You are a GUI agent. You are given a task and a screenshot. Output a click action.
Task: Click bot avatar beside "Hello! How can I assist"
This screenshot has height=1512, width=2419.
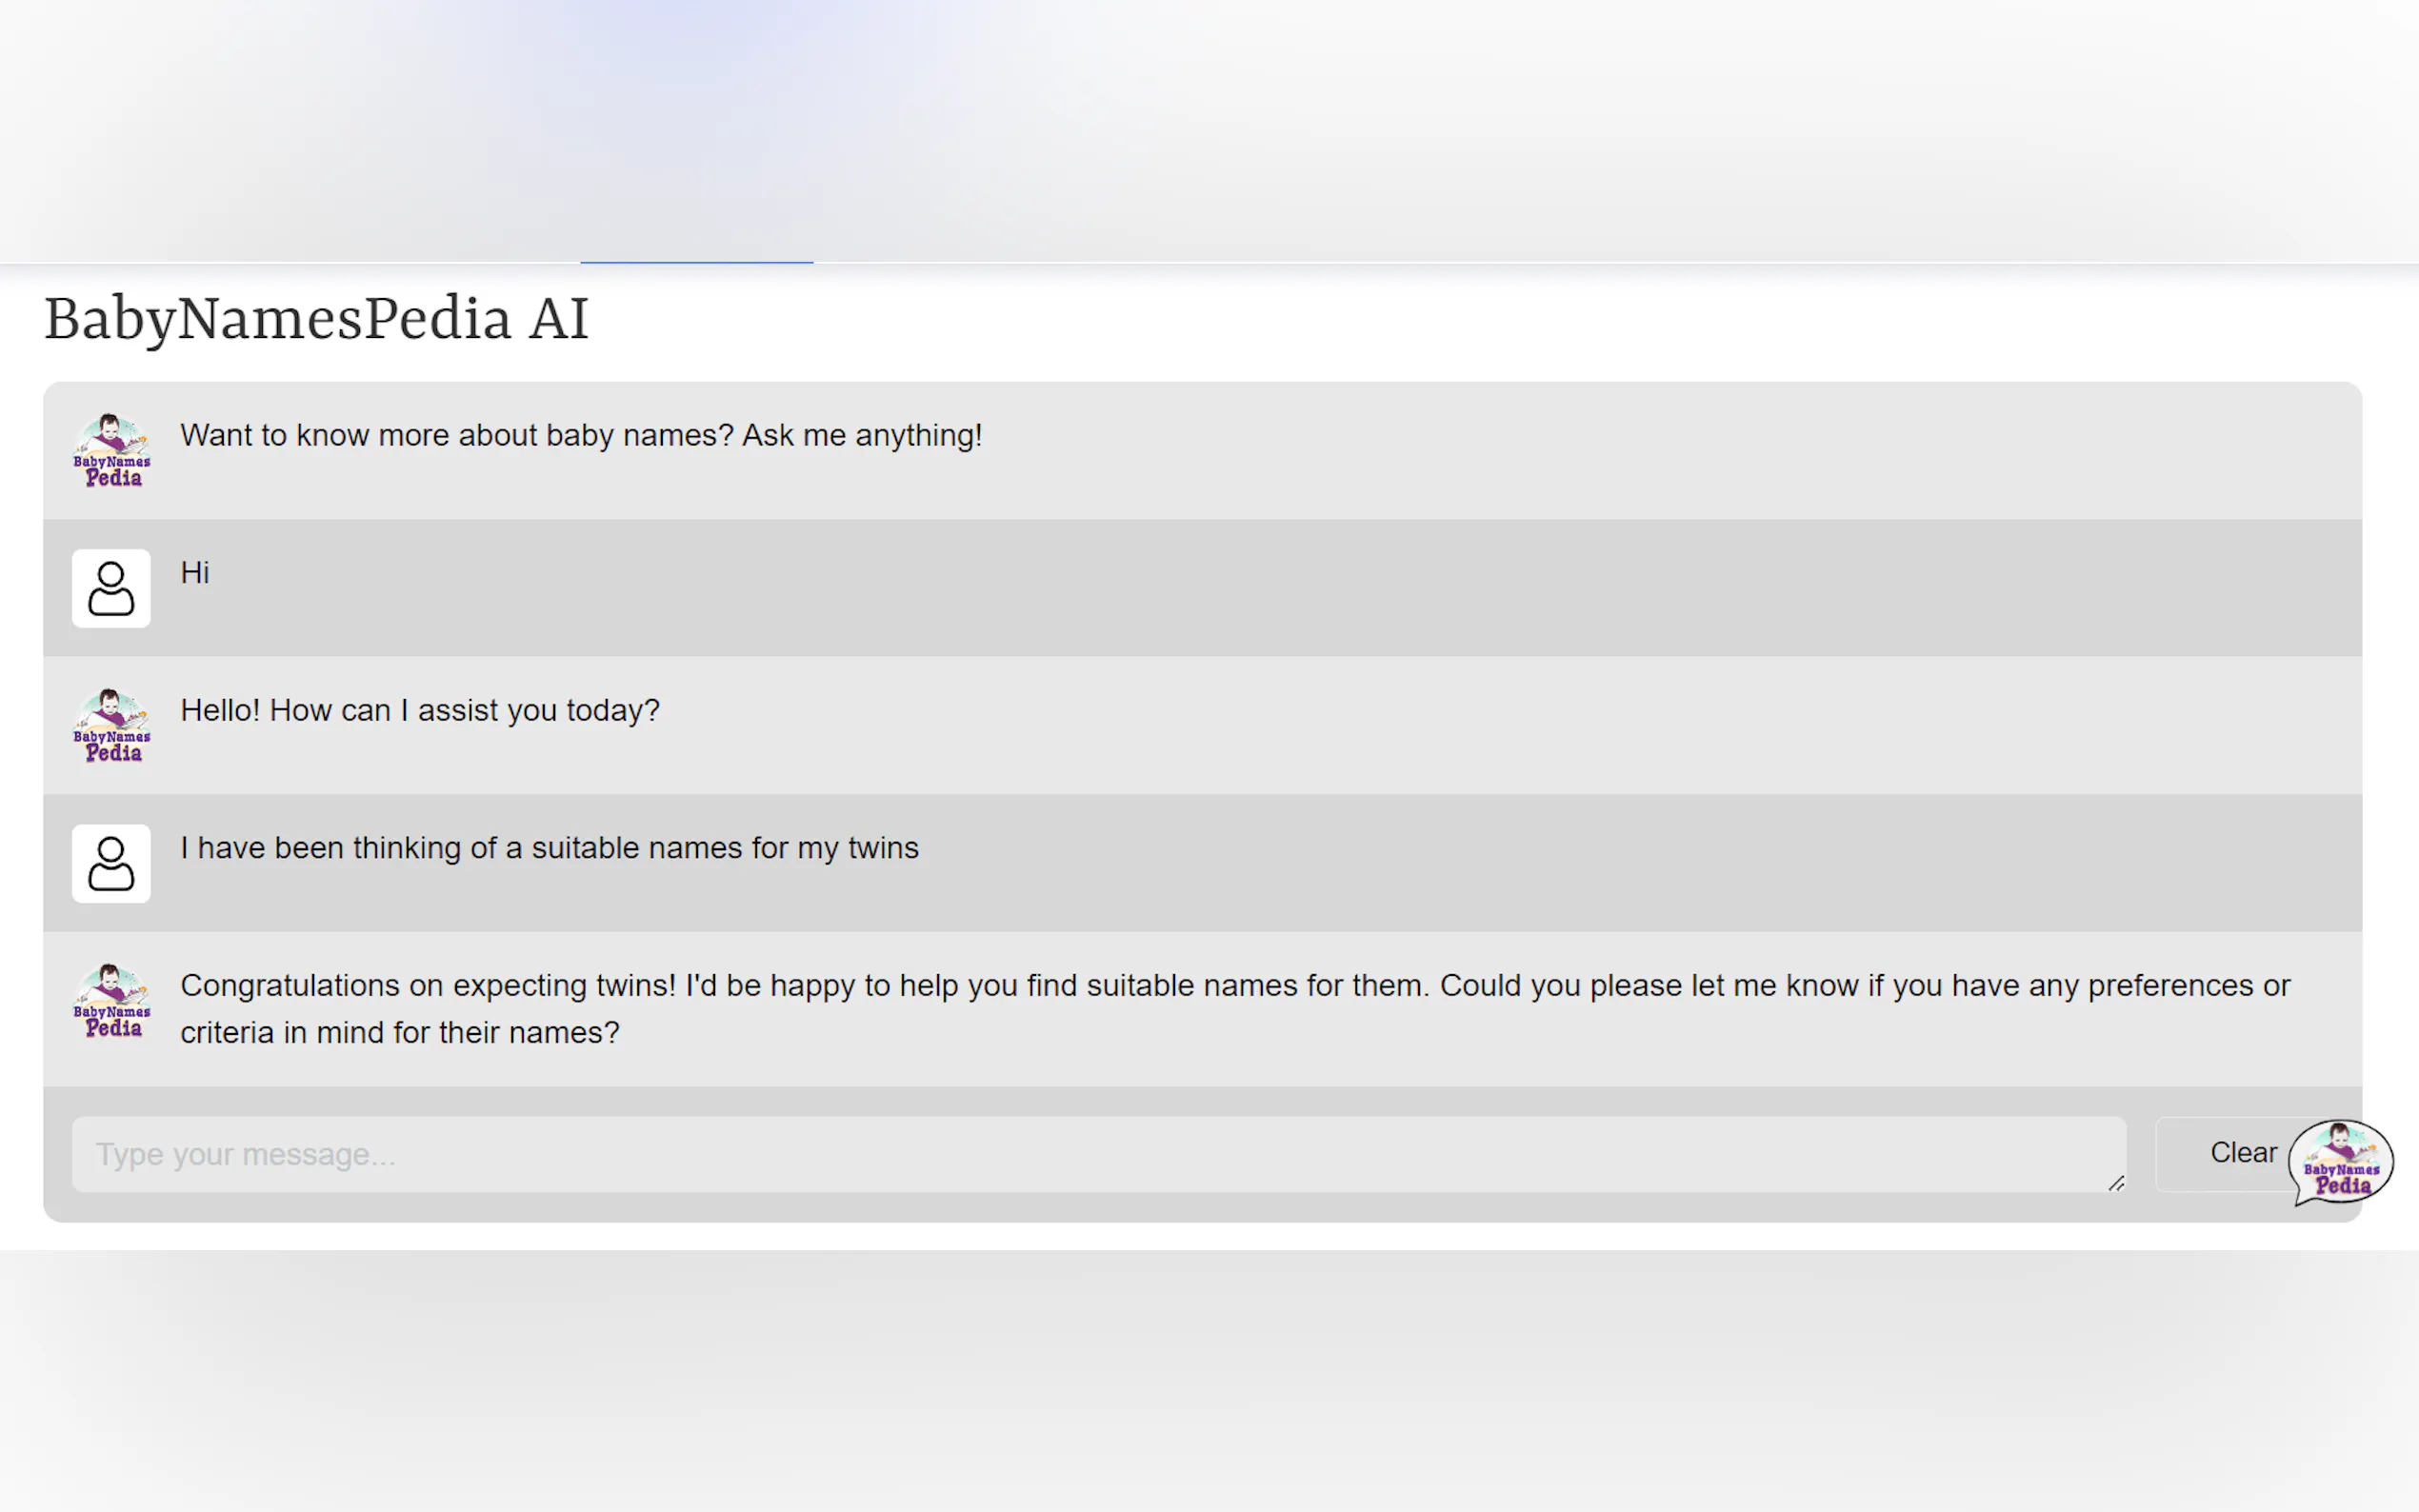111,725
